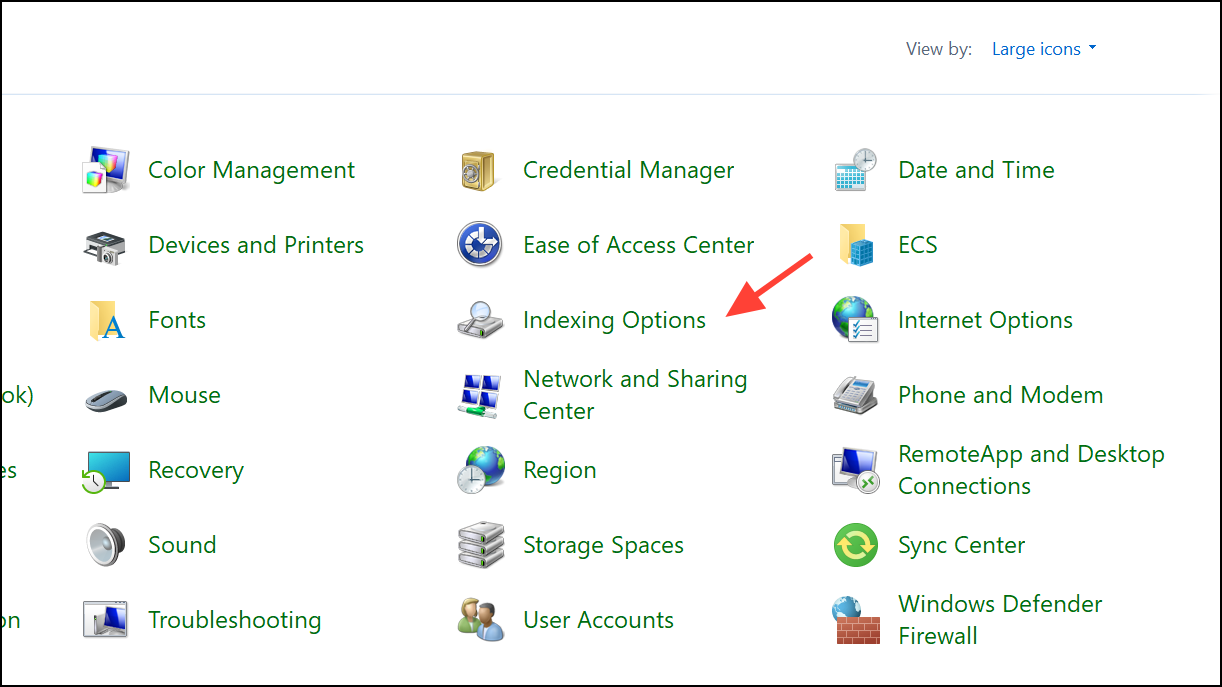Click the Credential Manager safe icon
This screenshot has height=687, width=1222.
[x=479, y=168]
